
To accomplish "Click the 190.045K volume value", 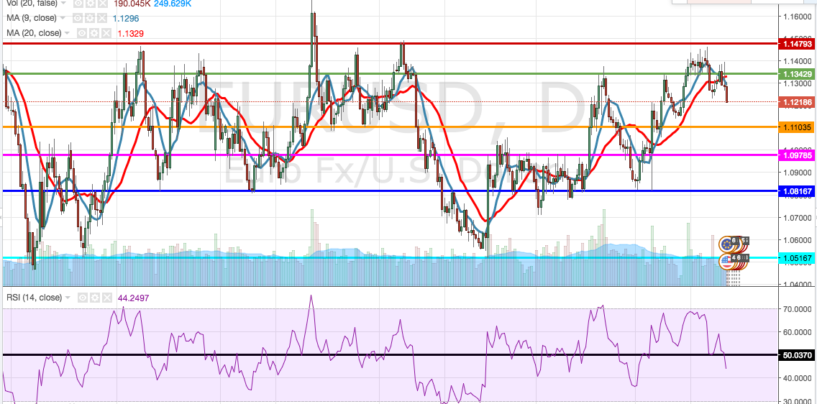I will point(132,3).
